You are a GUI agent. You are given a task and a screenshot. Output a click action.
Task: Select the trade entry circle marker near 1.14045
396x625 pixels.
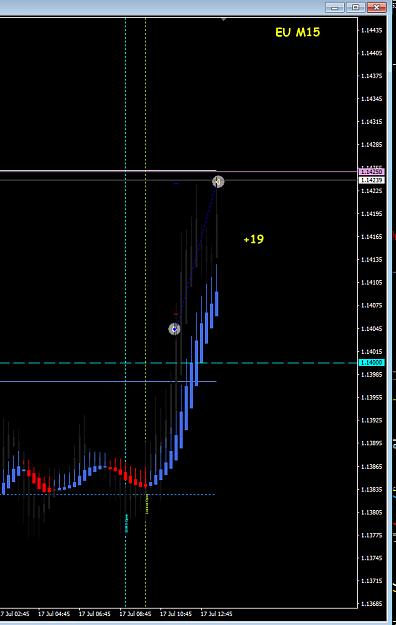[174, 329]
